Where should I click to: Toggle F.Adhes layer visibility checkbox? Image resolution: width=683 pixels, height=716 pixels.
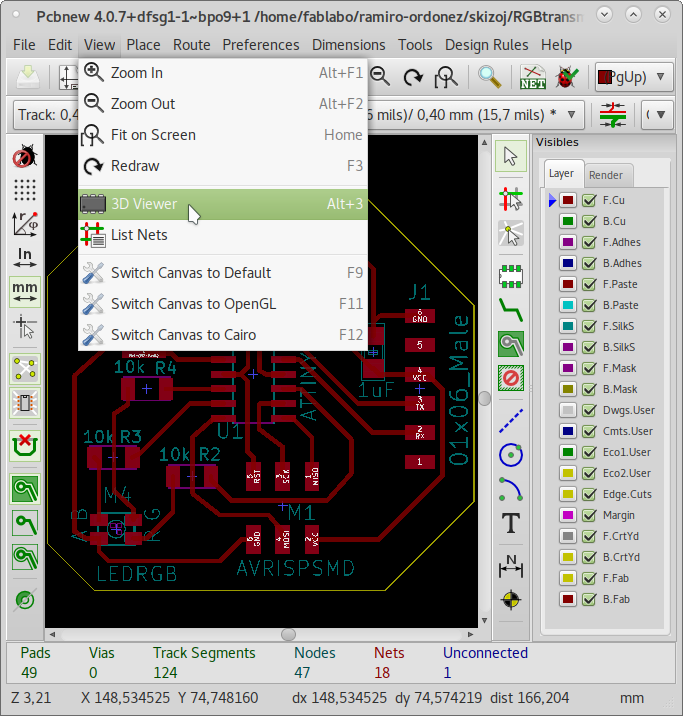click(589, 242)
